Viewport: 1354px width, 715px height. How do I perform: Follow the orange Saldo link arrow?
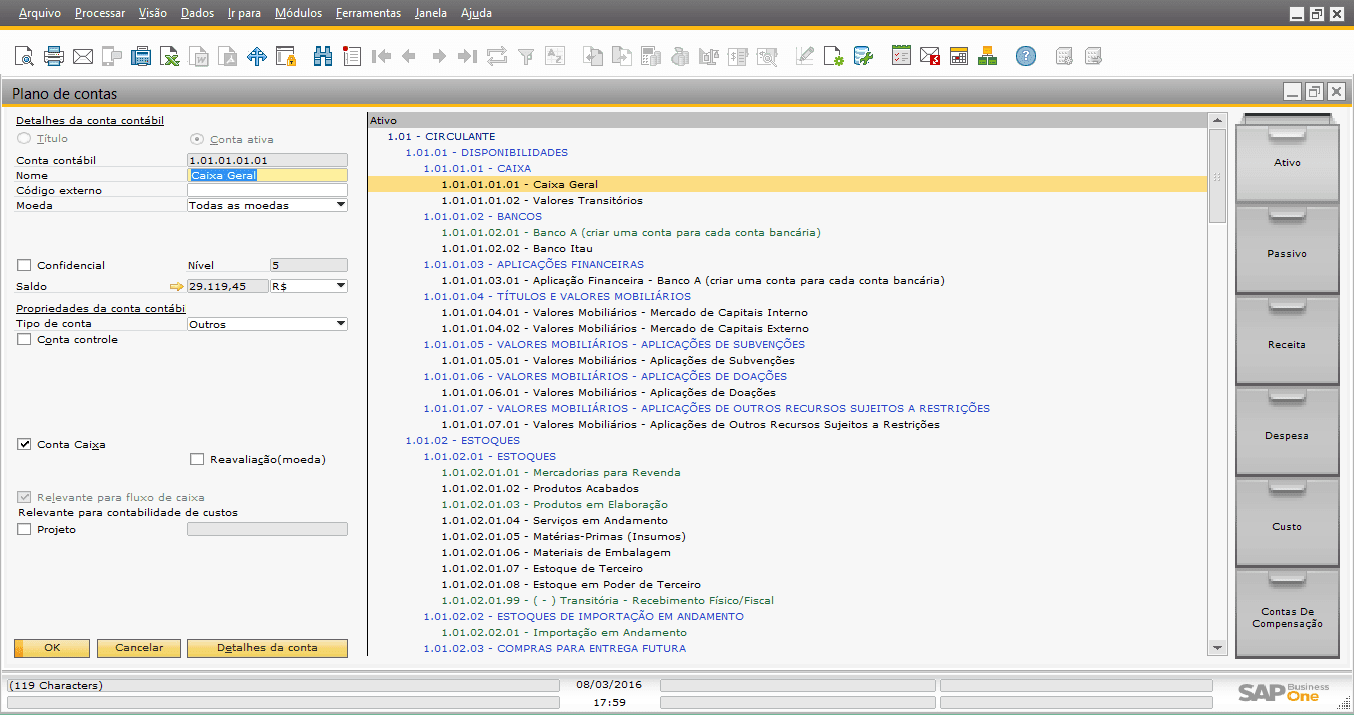[178, 286]
